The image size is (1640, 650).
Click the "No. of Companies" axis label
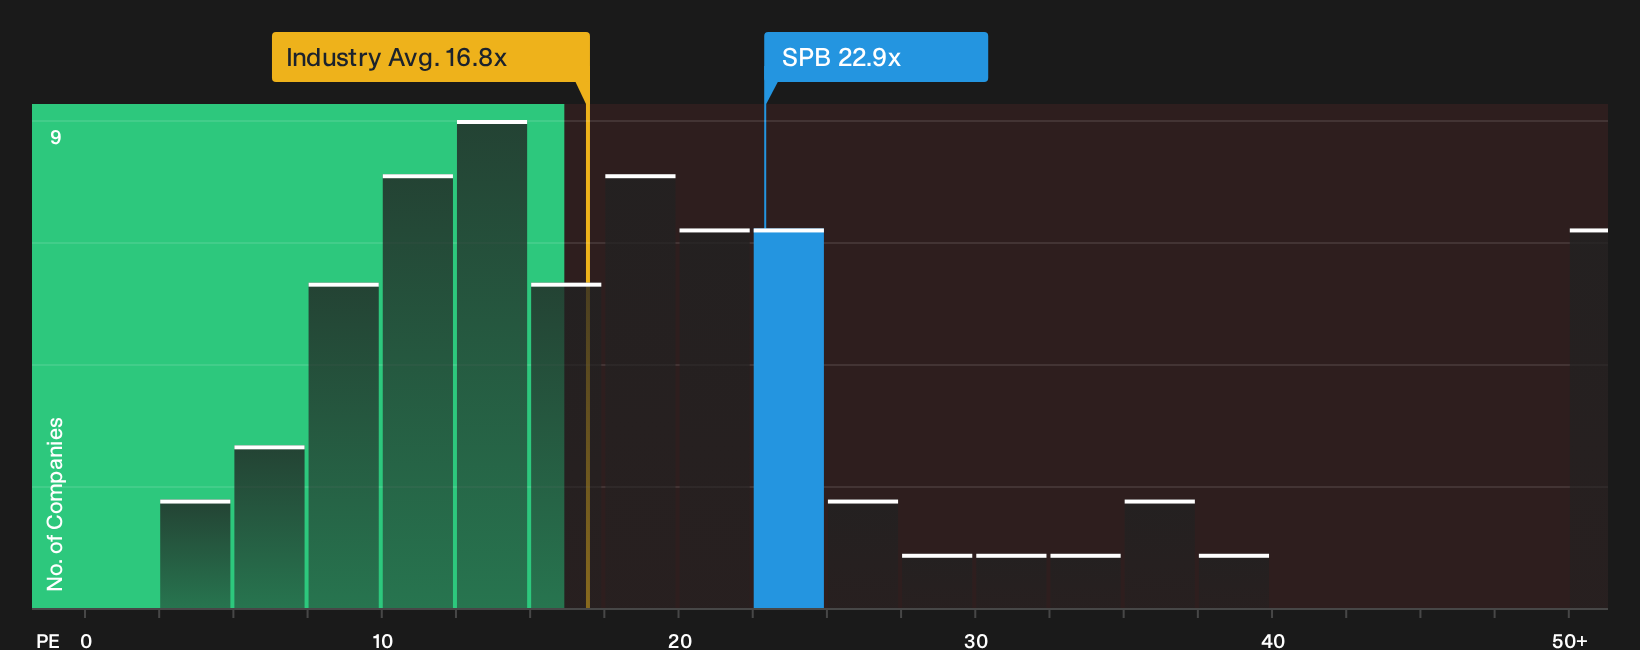point(55,504)
